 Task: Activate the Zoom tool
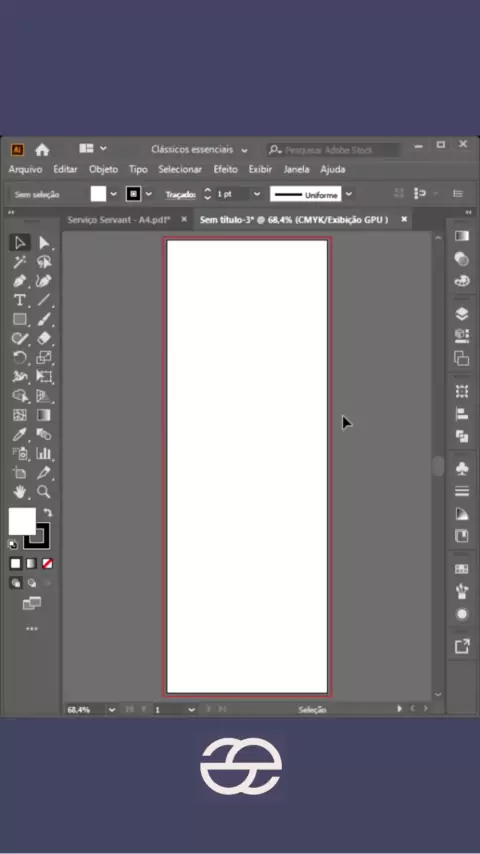[44, 492]
